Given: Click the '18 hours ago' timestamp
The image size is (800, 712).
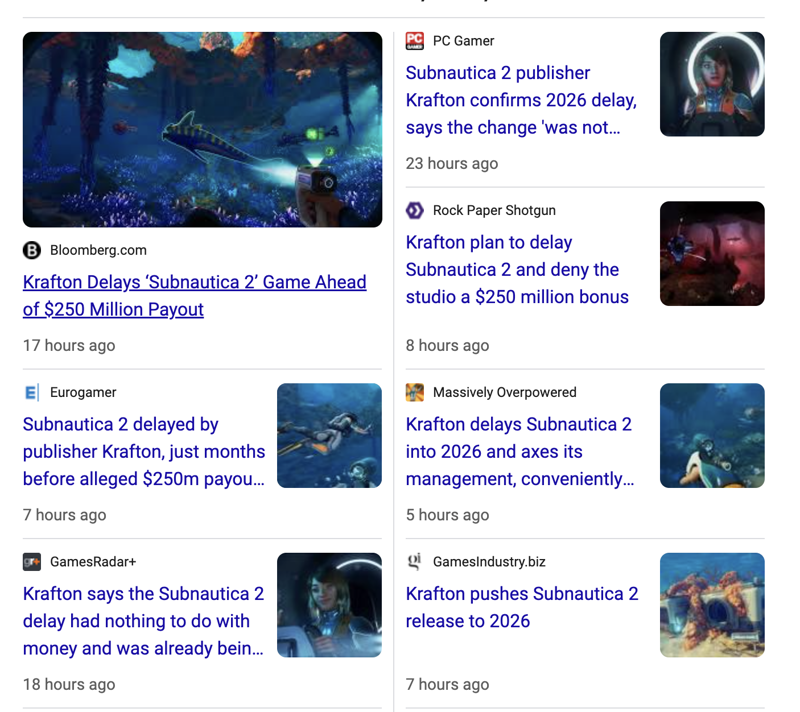Looking at the screenshot, I should (x=69, y=684).
